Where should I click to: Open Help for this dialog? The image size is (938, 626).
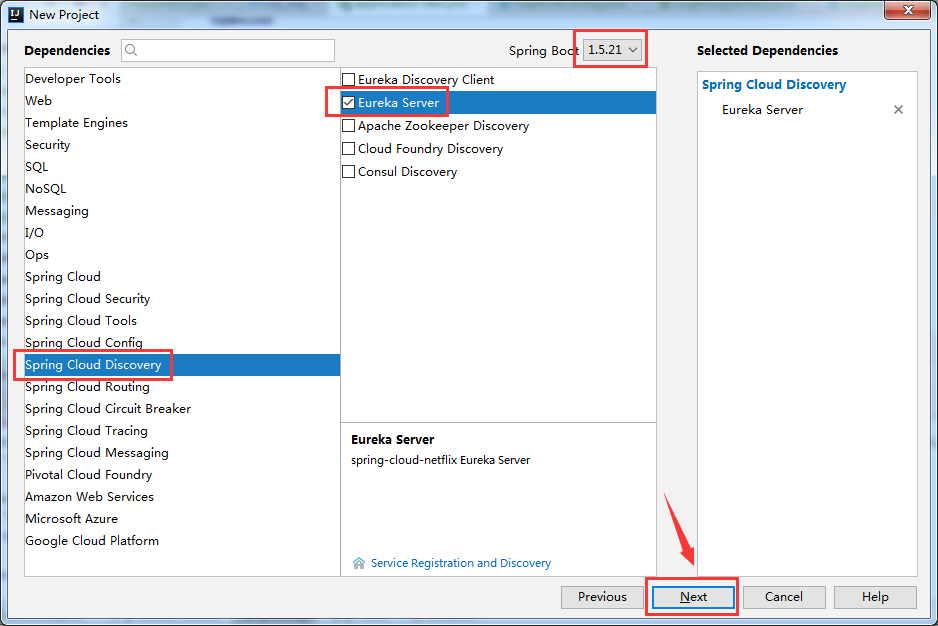875,597
